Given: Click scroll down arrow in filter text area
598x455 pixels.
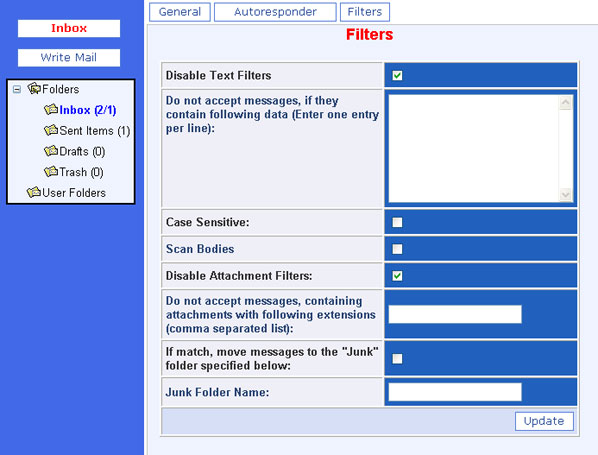Looking at the screenshot, I should click(x=566, y=195).
